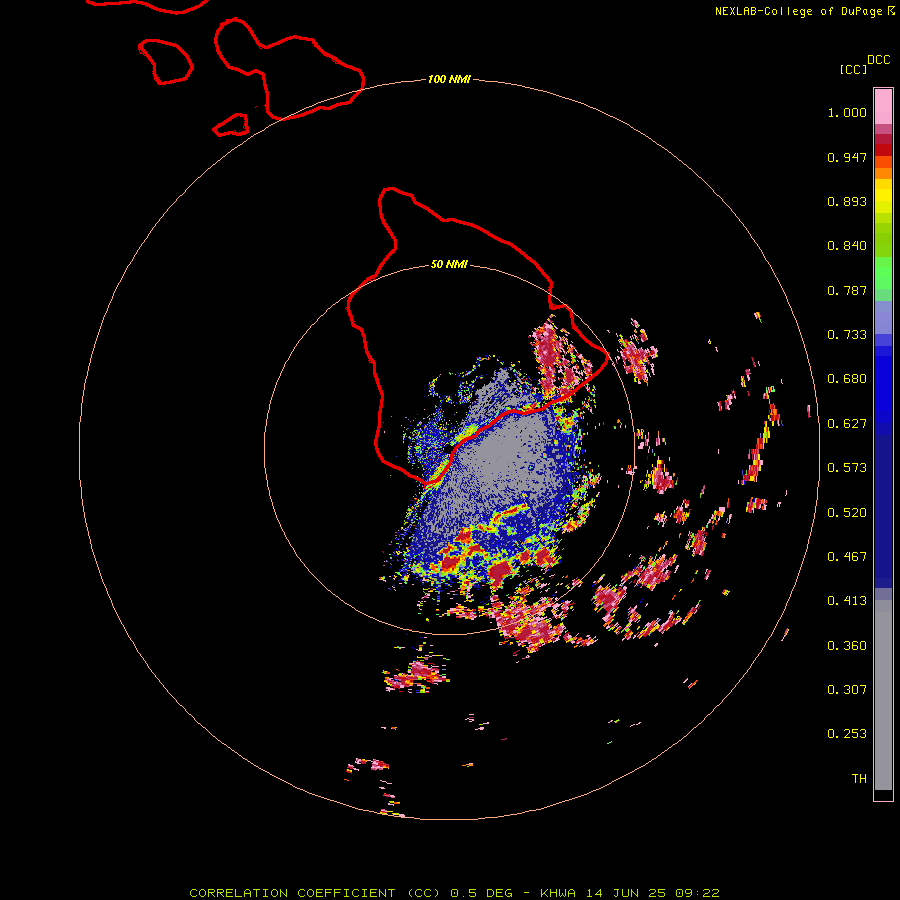Click the 0.520 scale value
The width and height of the screenshot is (900, 900).
tap(847, 512)
